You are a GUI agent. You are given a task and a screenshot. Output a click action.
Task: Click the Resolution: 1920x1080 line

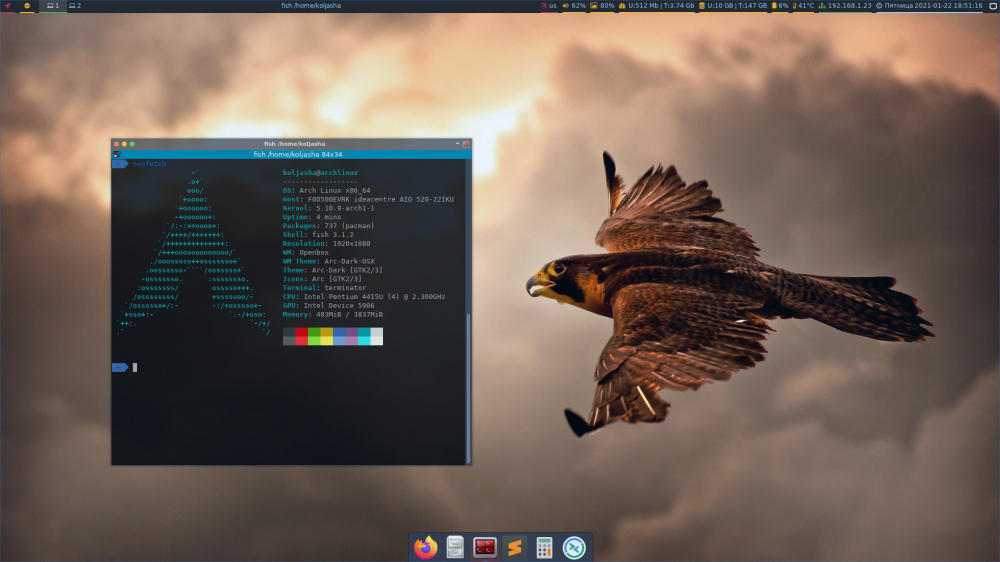coord(327,244)
